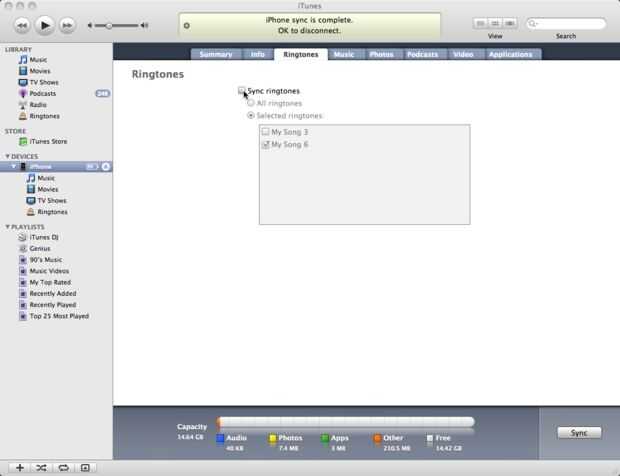Show artwork viewer button
This screenshot has width=620, height=476.
point(85,468)
